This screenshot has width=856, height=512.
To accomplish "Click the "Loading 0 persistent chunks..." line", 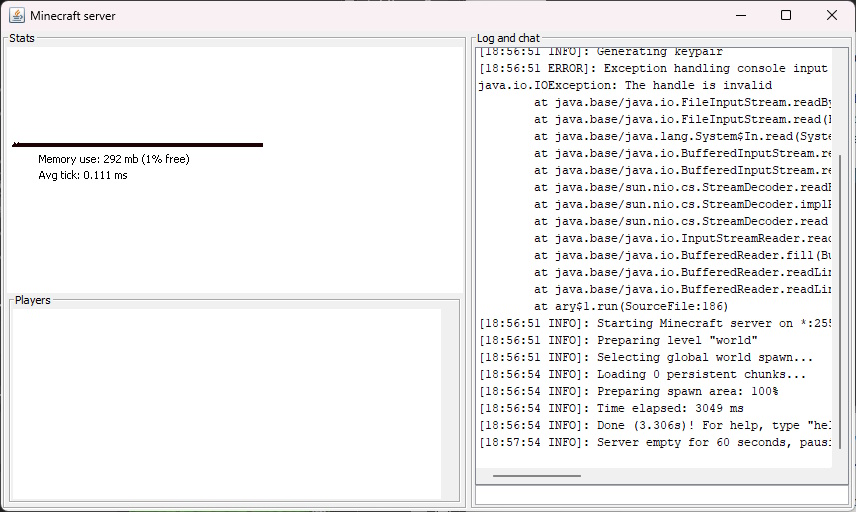I will [x=643, y=374].
